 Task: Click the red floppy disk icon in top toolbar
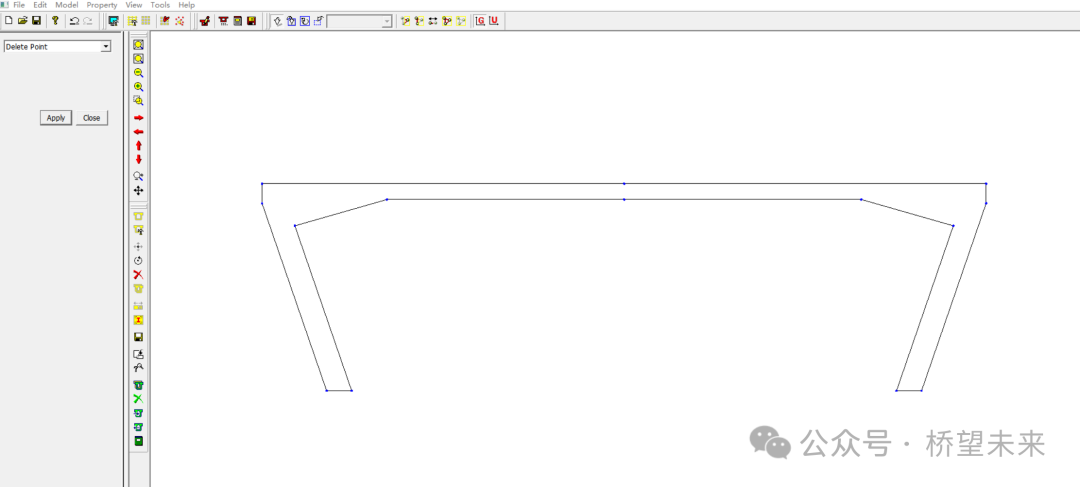(251, 21)
